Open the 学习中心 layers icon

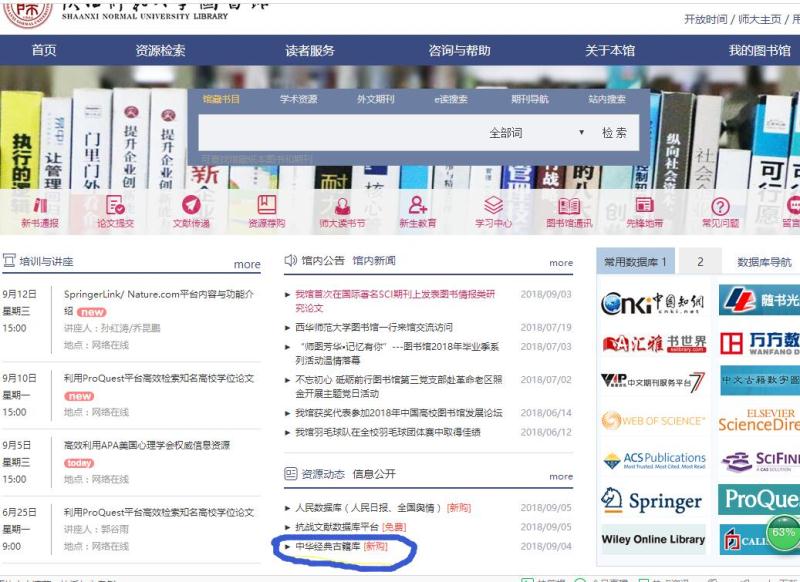tap(493, 205)
